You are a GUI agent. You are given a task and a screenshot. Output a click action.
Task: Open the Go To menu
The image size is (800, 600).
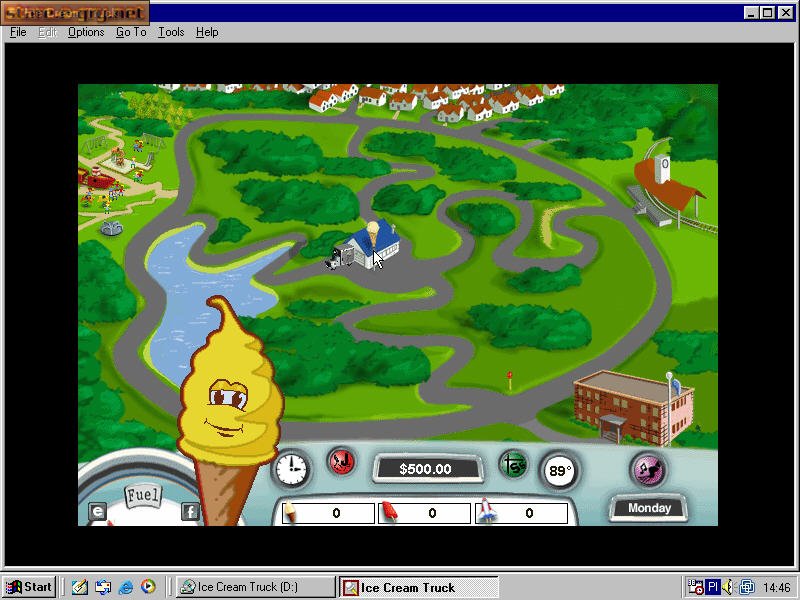(x=131, y=32)
